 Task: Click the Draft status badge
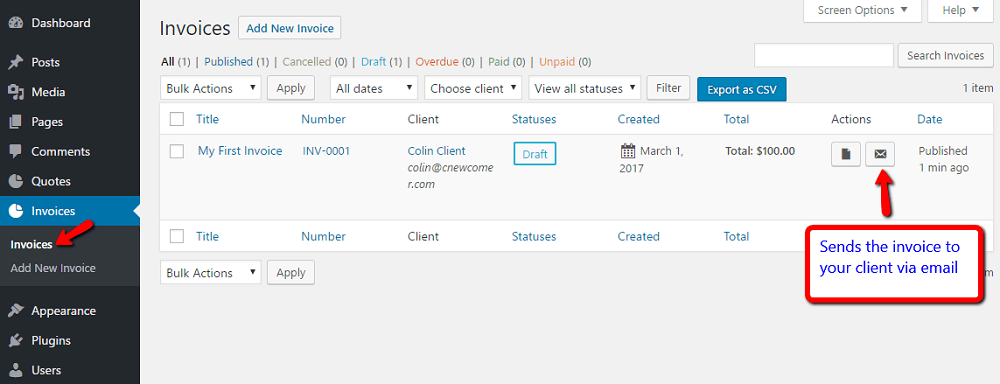pos(535,154)
